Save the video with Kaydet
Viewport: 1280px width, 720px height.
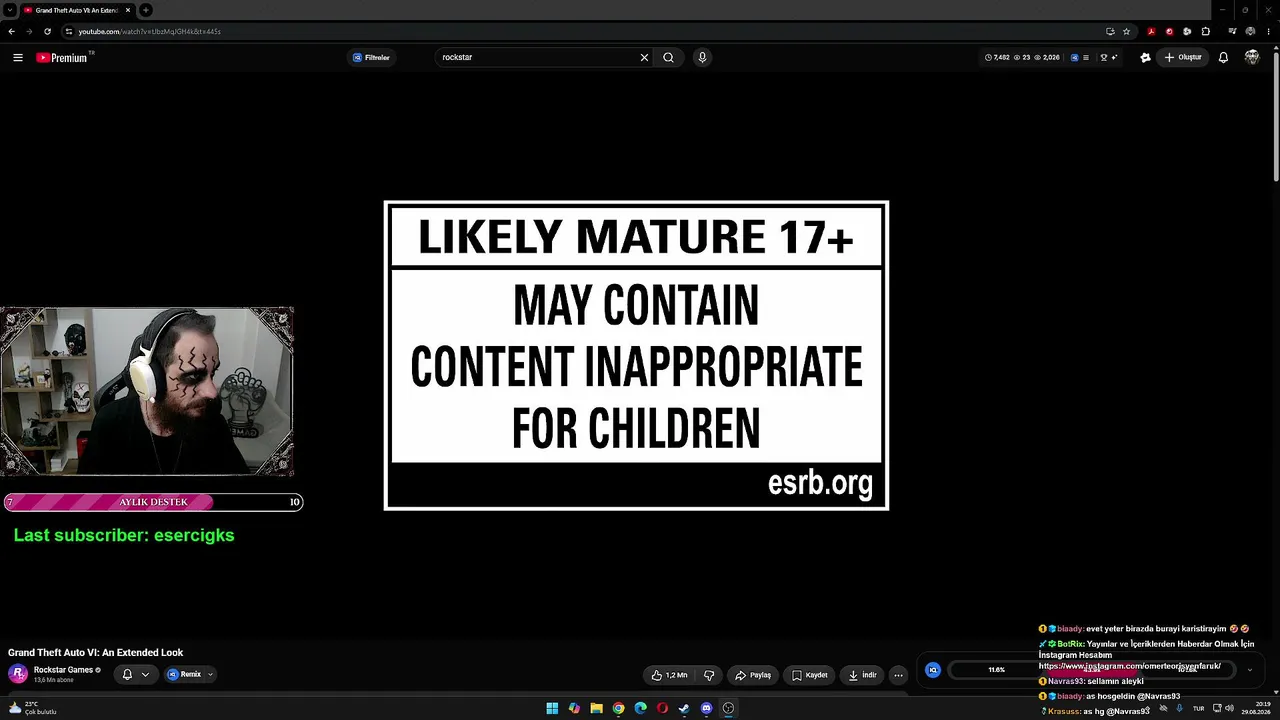point(810,675)
